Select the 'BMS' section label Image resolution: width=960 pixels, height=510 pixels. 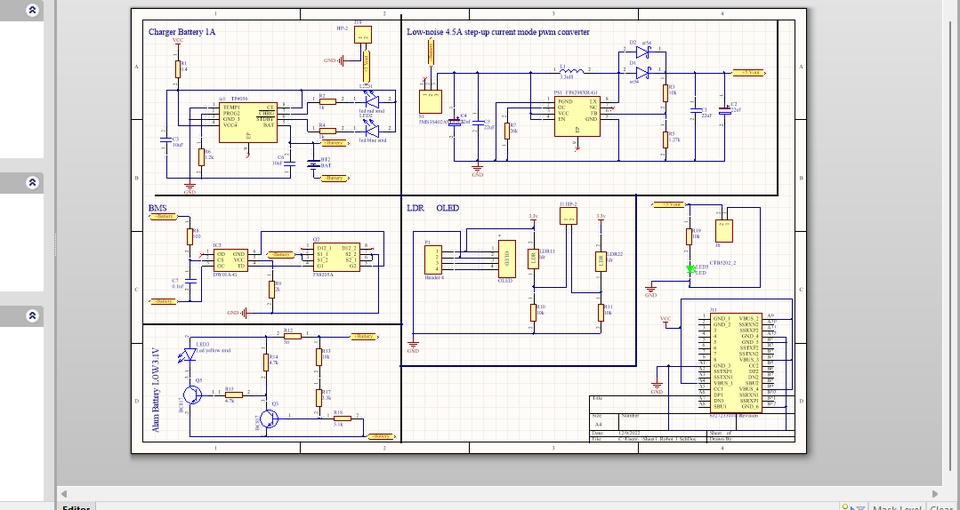tap(157, 208)
